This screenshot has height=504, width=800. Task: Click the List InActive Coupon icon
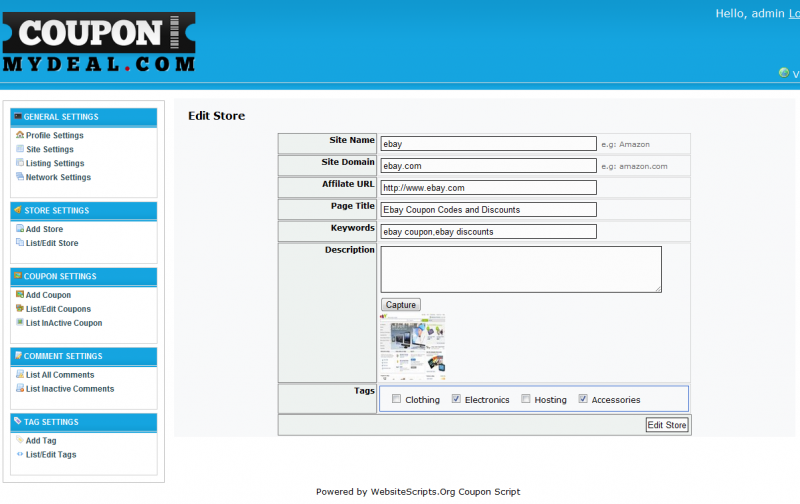[x=20, y=322]
